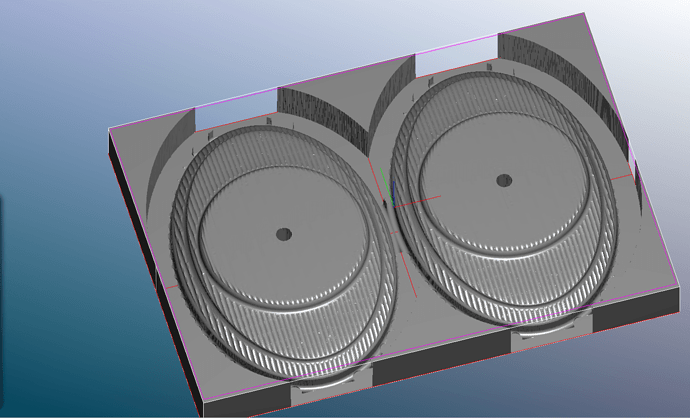690x418 pixels.
Task: Select the center hole of the left oval cavity
Action: (x=284, y=234)
